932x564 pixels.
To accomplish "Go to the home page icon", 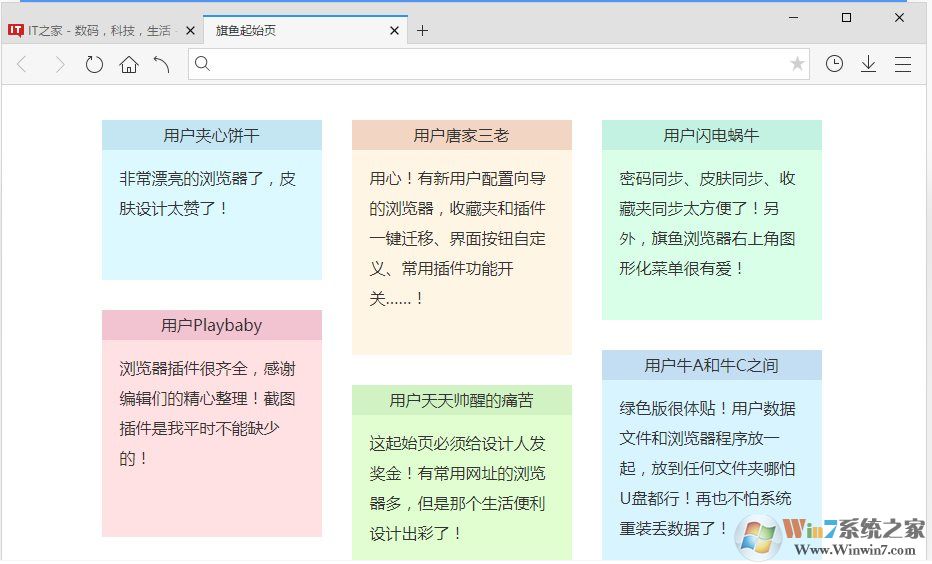I will [128, 65].
